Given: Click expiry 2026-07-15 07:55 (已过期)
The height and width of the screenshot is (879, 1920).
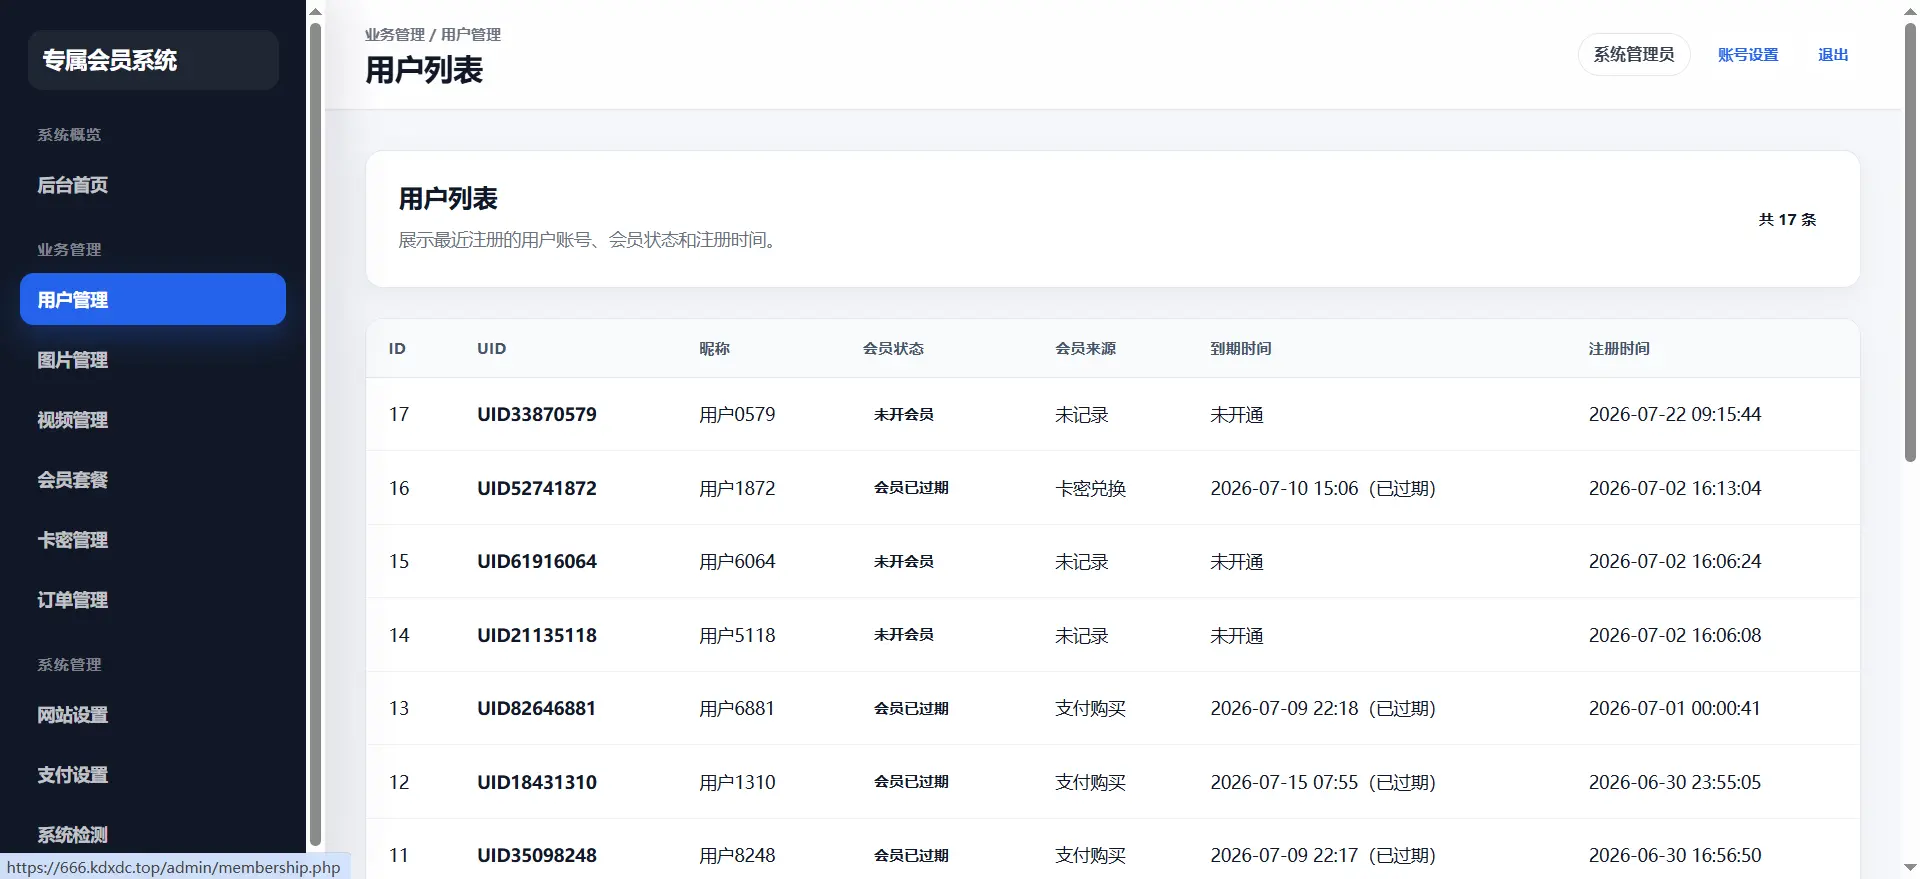Looking at the screenshot, I should [1323, 782].
